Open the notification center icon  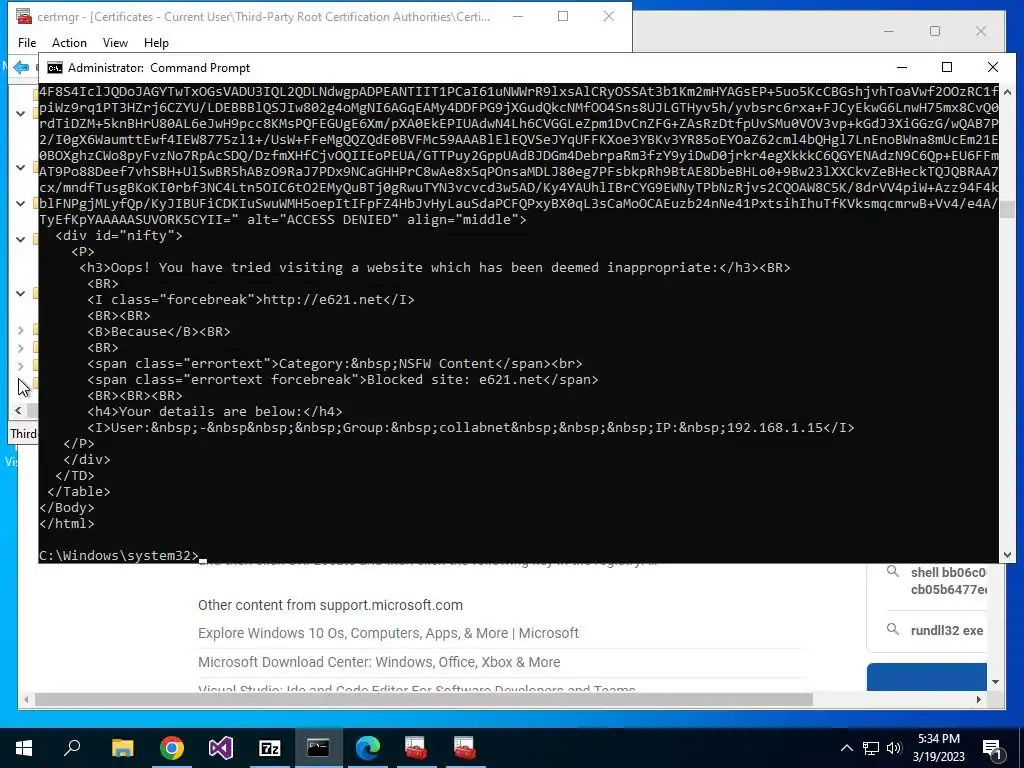click(992, 748)
